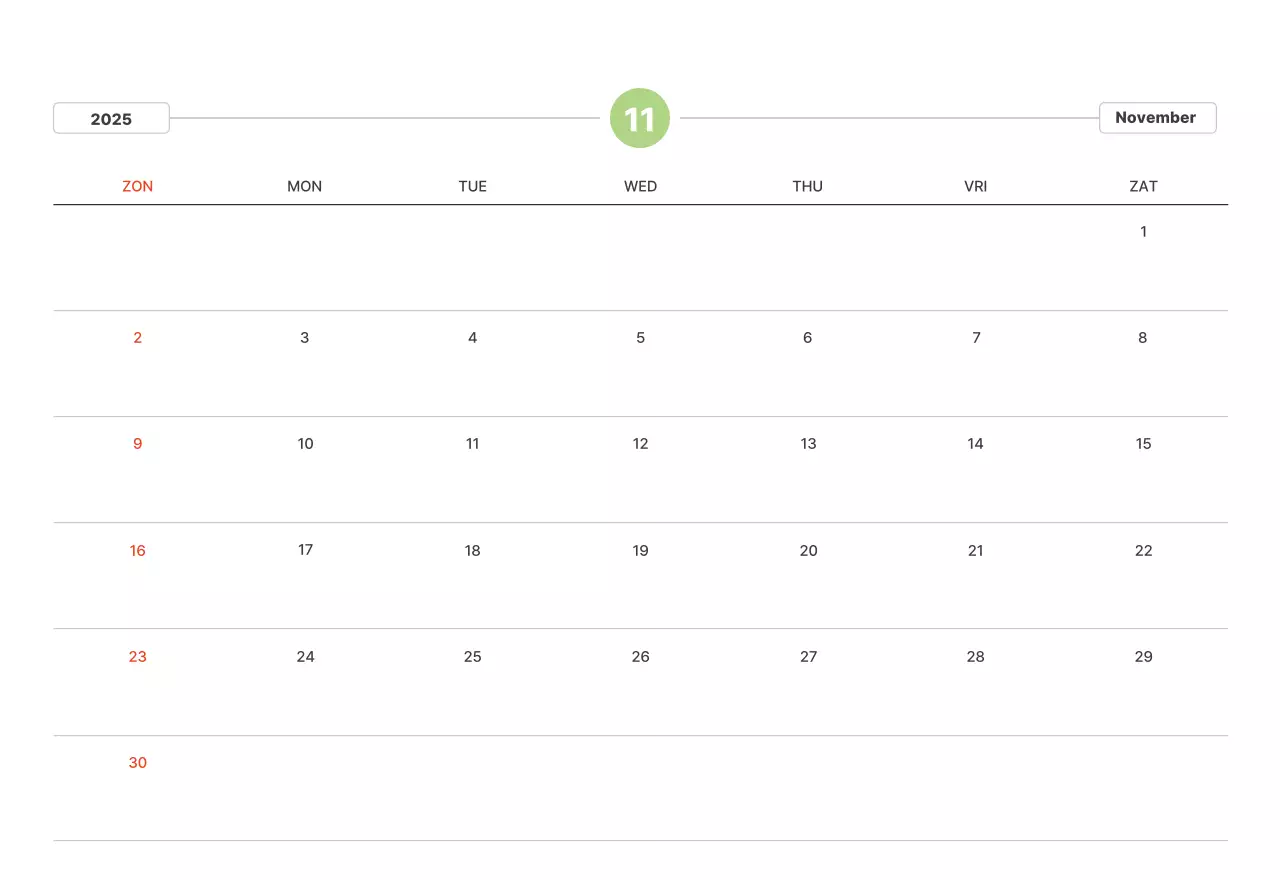The width and height of the screenshot is (1280, 880).
Task: Choose date 11 in the grid
Action: pyautogui.click(x=473, y=444)
